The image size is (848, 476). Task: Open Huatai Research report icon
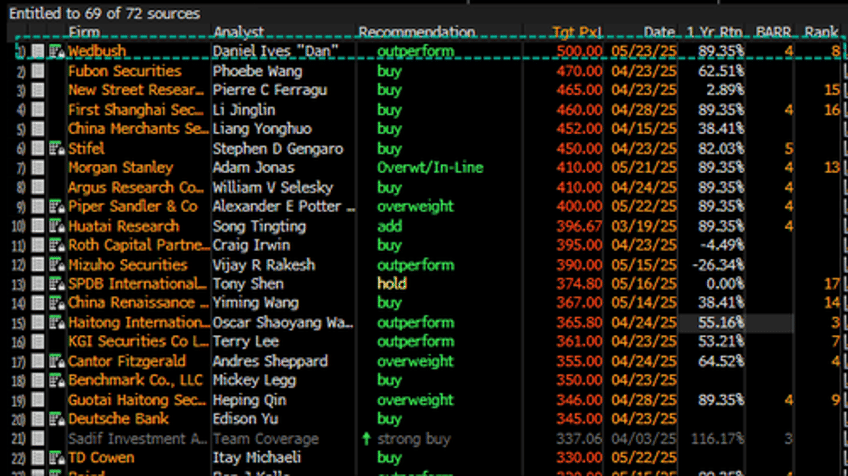(x=57, y=226)
